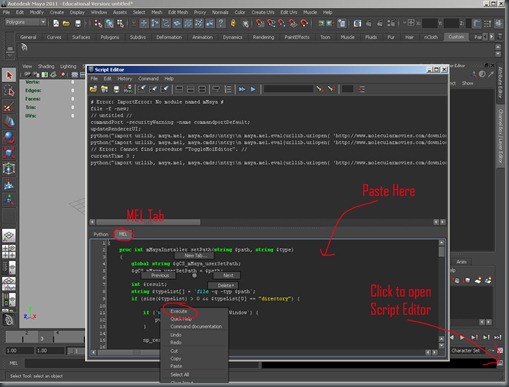Select the arrow Select Tool in toolbox
Image resolution: width=509 pixels, height=387 pixels.
click(x=9, y=76)
